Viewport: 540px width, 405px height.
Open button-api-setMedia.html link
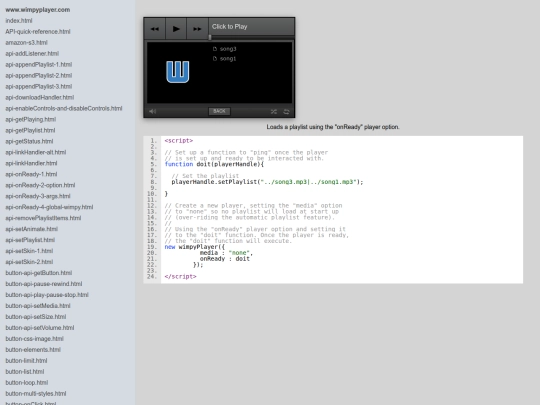(x=38, y=306)
